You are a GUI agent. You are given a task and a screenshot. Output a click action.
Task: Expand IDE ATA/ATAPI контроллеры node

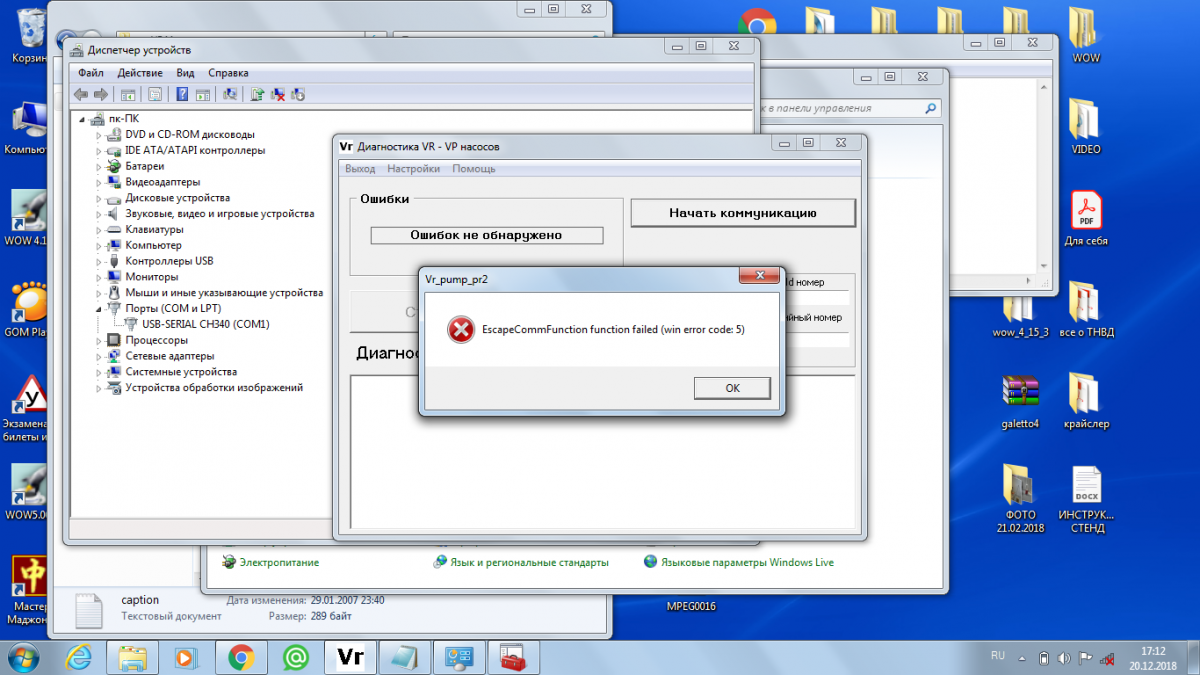point(99,150)
